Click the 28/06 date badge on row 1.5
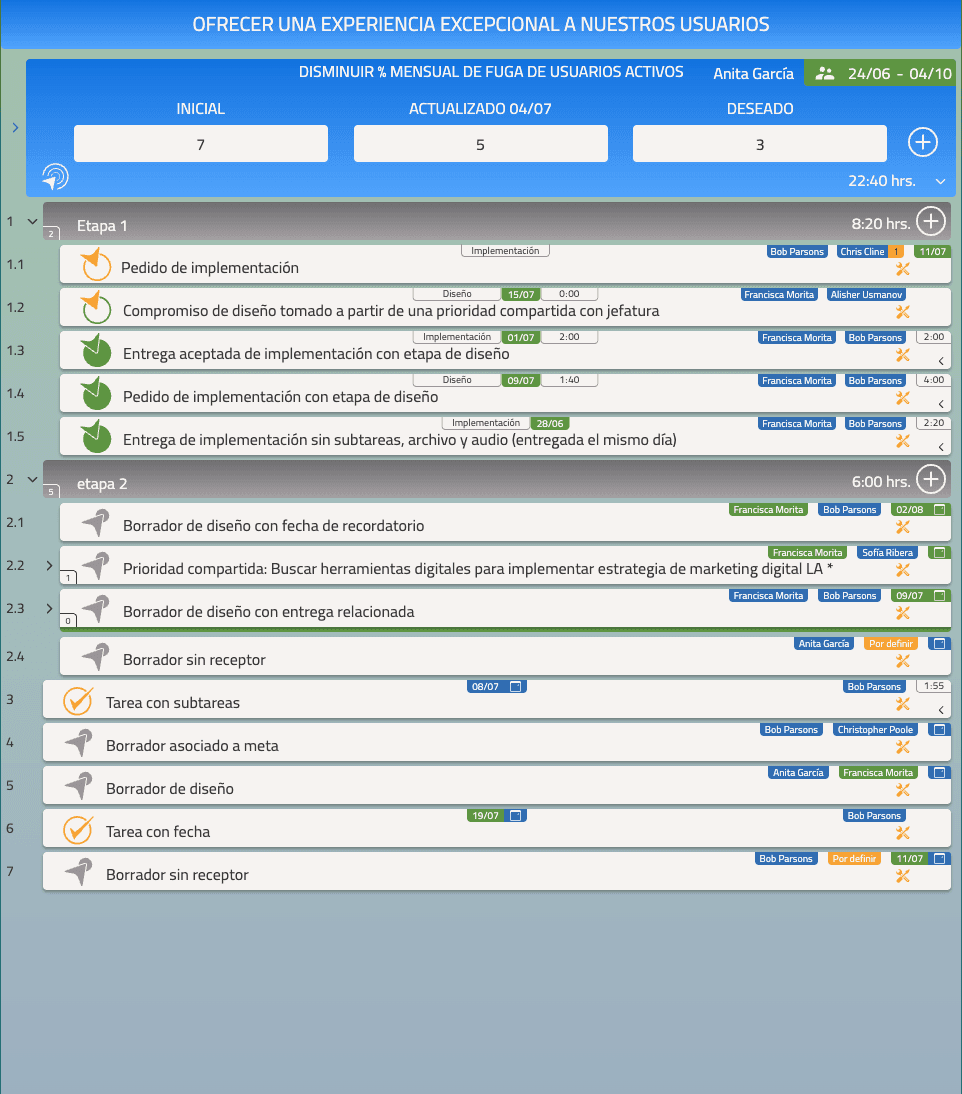The height and width of the screenshot is (1094, 962). tap(550, 424)
